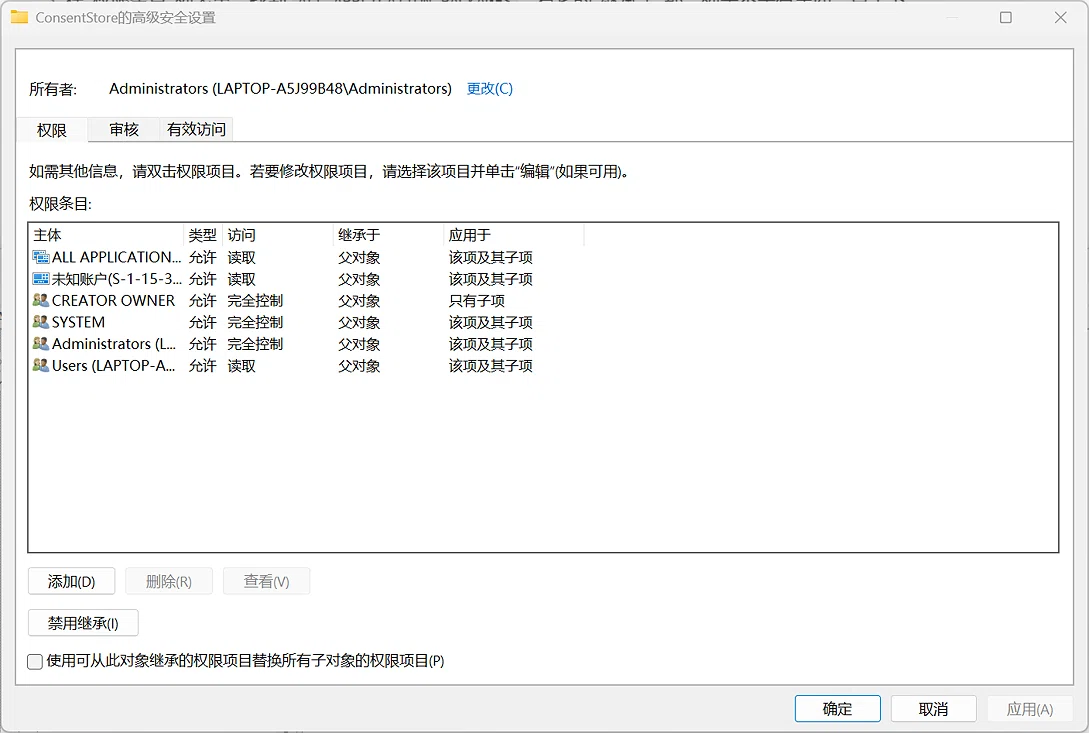
Task: Maximize the advanced security settings window
Action: pyautogui.click(x=1006, y=17)
